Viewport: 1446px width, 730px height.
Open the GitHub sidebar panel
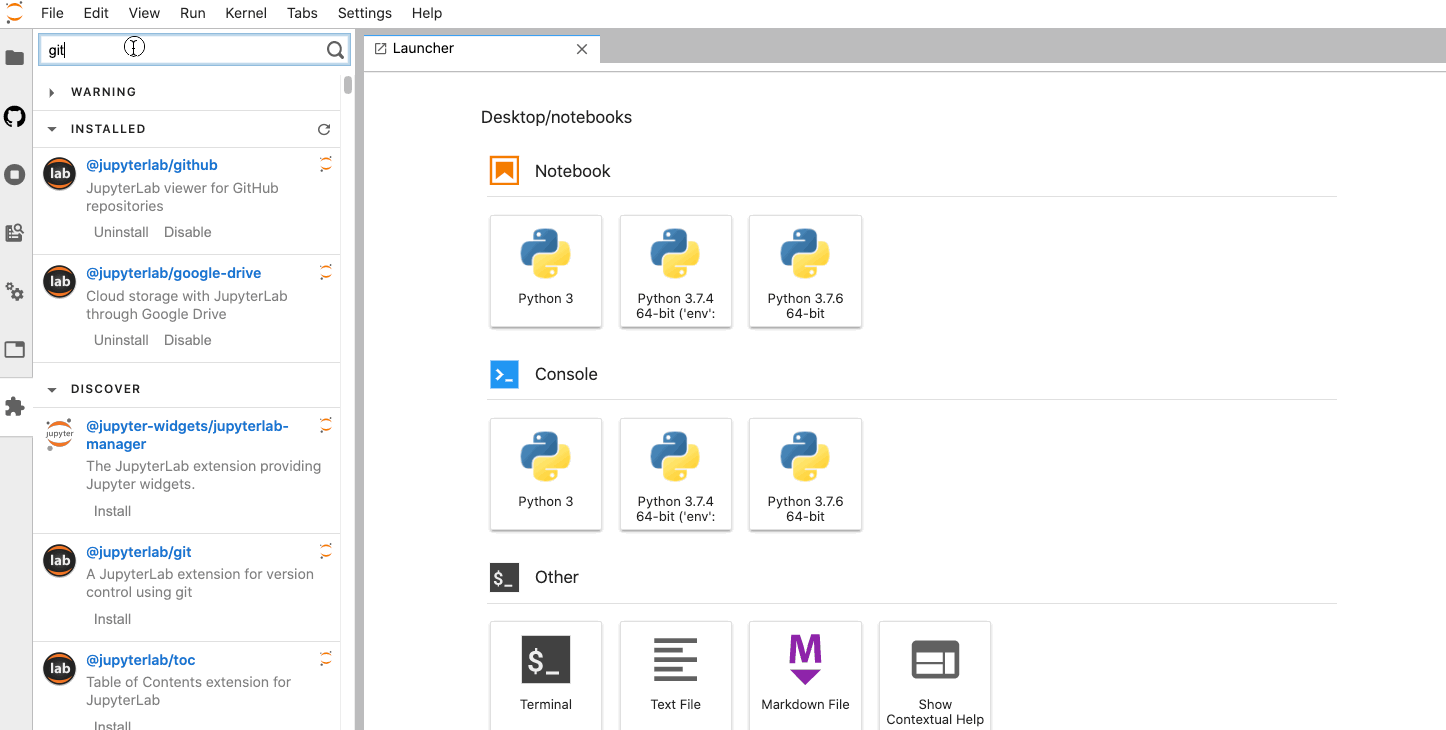pos(15,117)
